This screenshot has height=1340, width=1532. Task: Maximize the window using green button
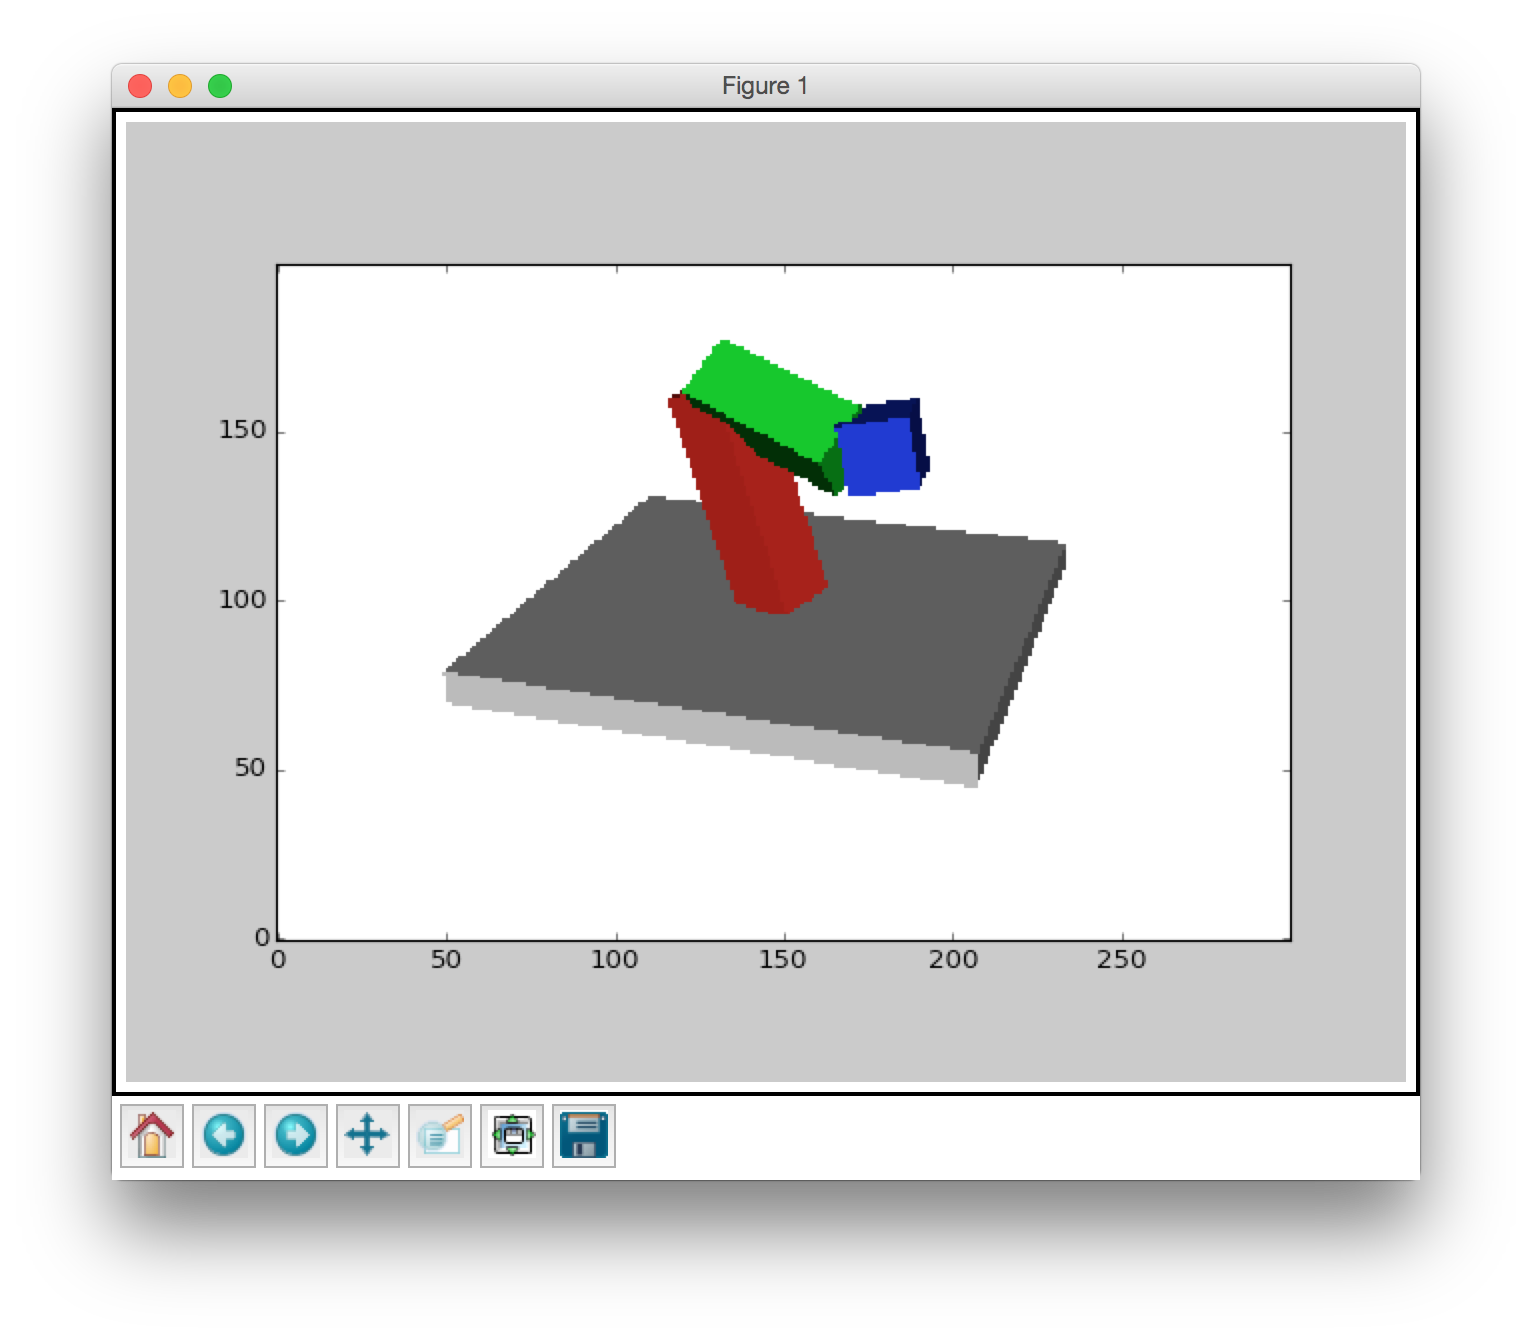(x=220, y=86)
